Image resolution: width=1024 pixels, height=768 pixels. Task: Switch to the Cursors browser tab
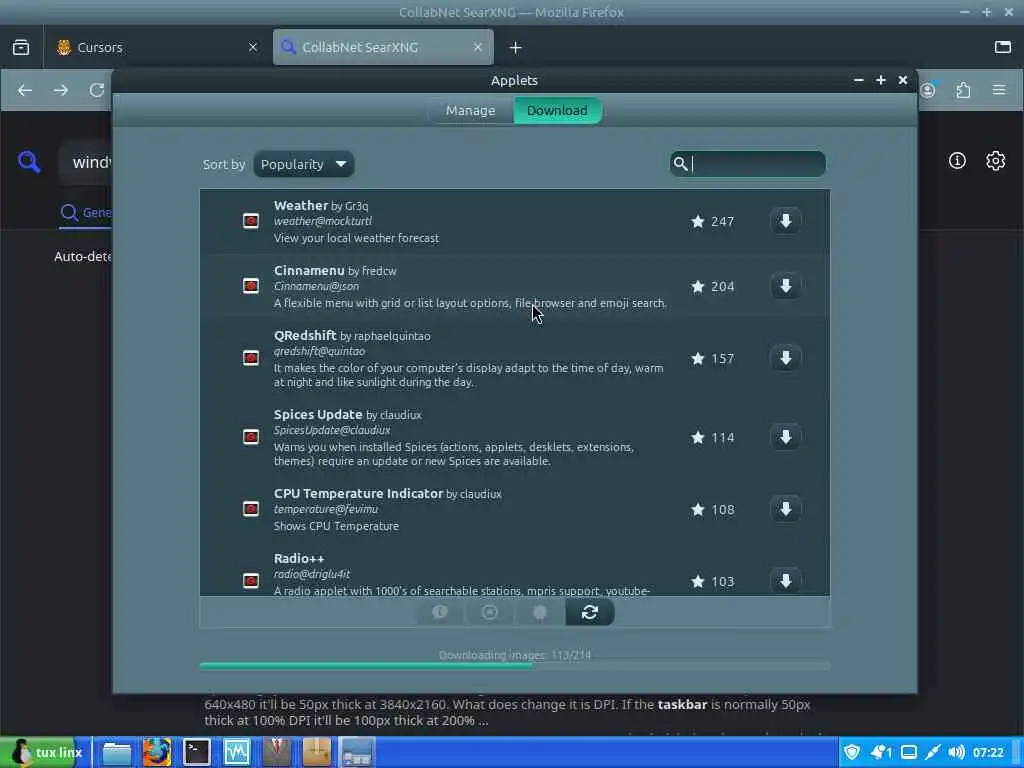(157, 47)
